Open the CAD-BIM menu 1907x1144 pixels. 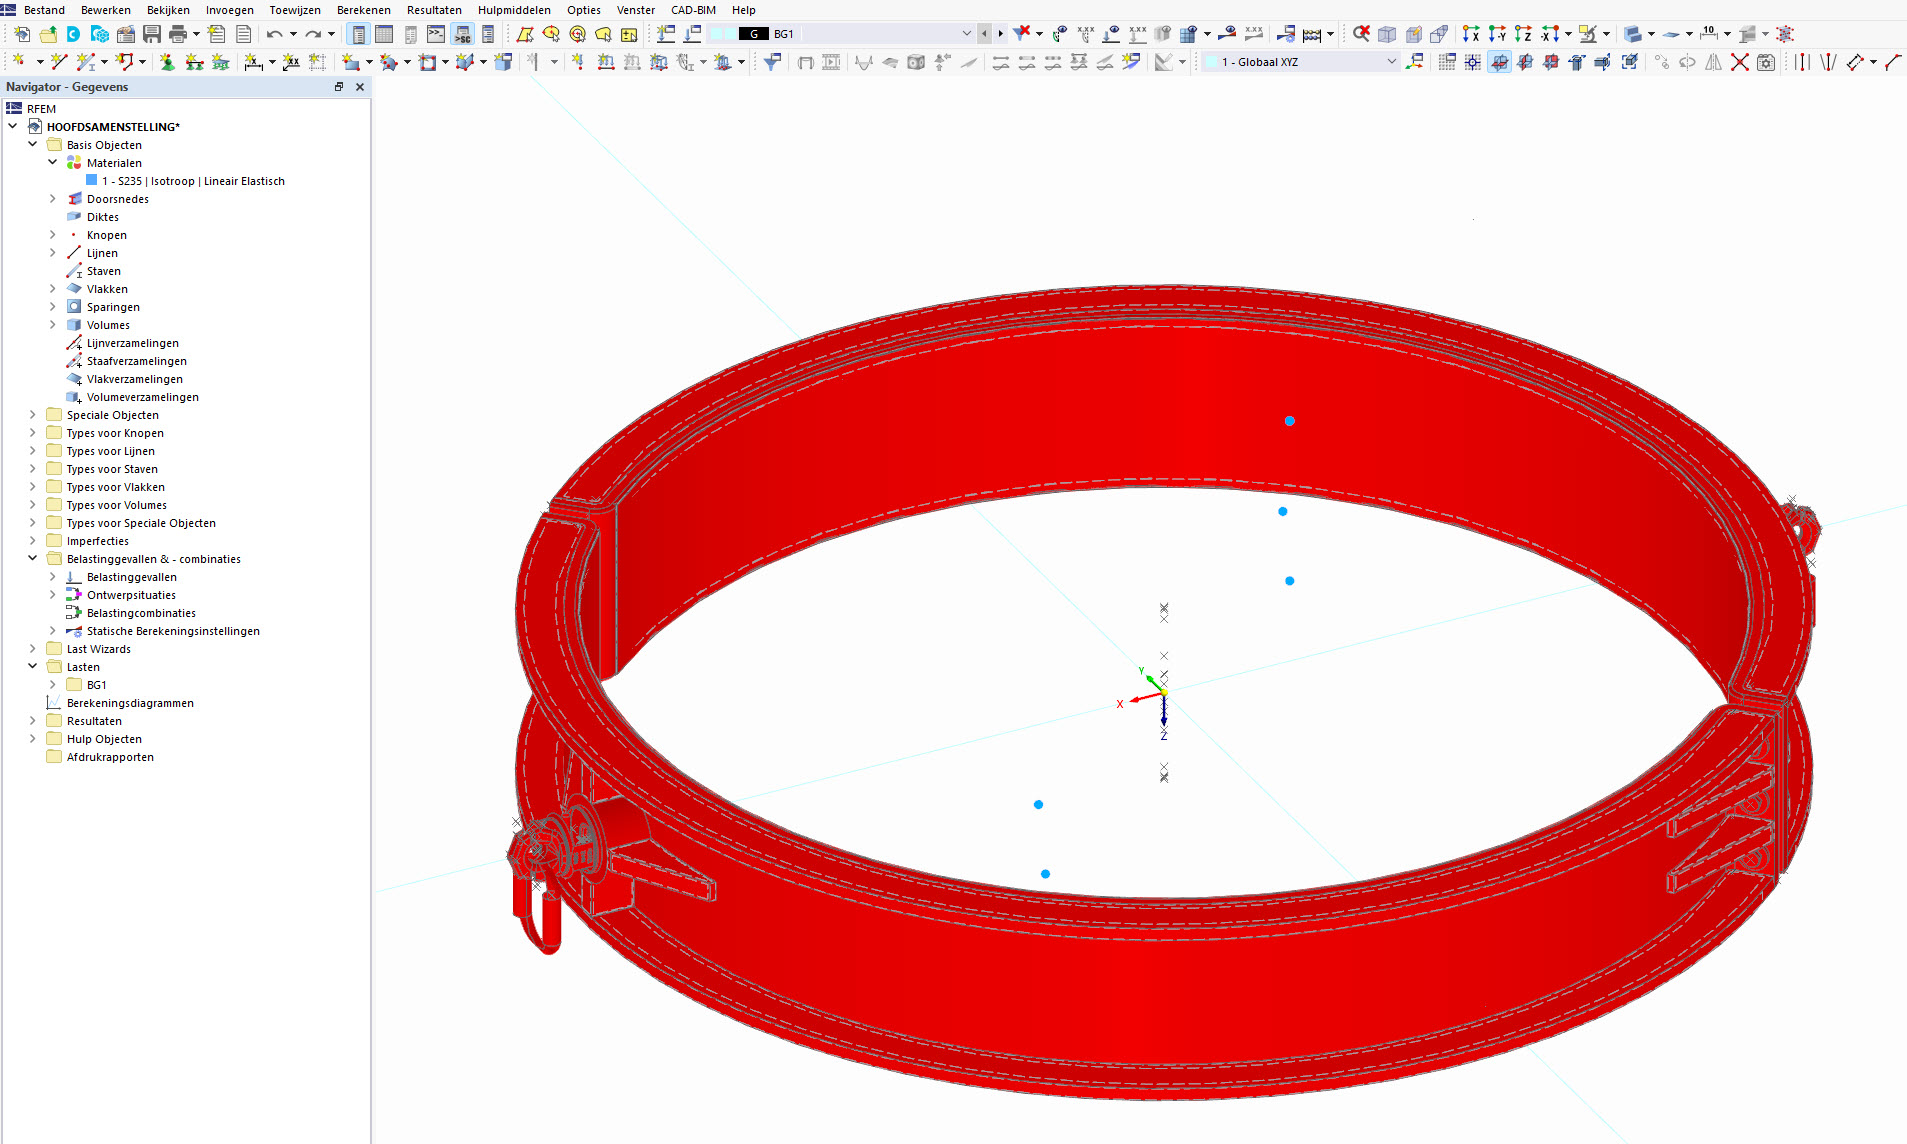point(693,10)
